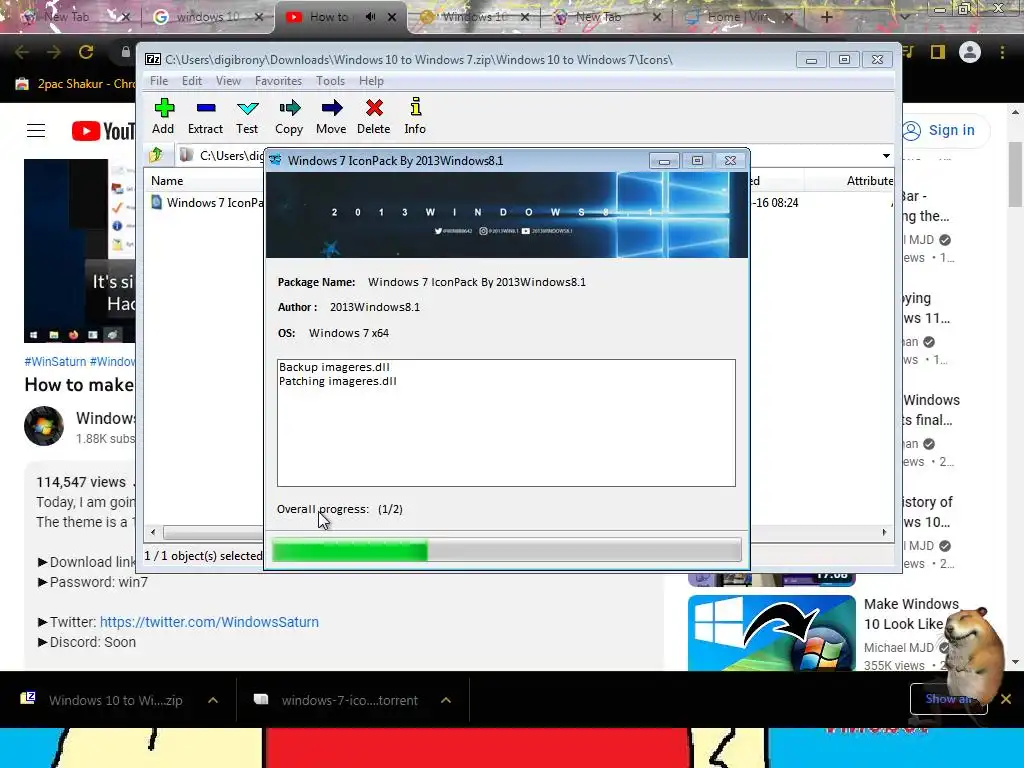Run Test from the 7-Zip toolbar
Screen dimensions: 1024x768
(247, 116)
